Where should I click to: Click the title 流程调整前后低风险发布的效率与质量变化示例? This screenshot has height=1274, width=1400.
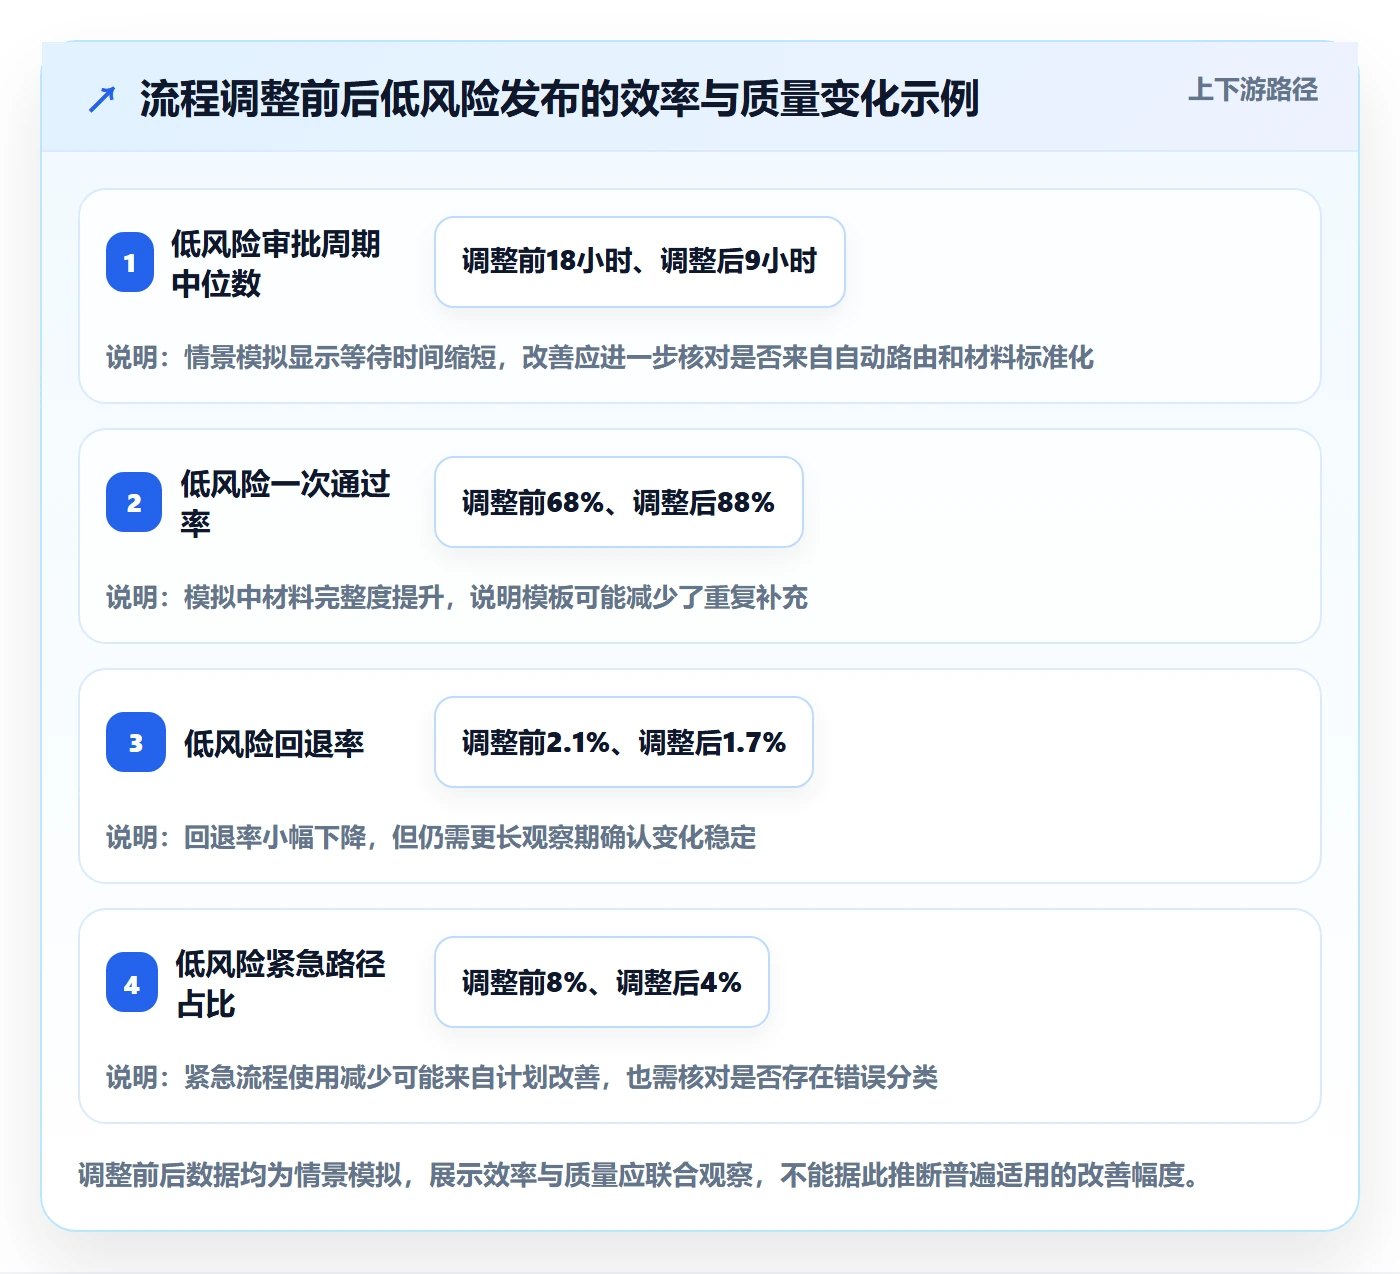pos(559,99)
